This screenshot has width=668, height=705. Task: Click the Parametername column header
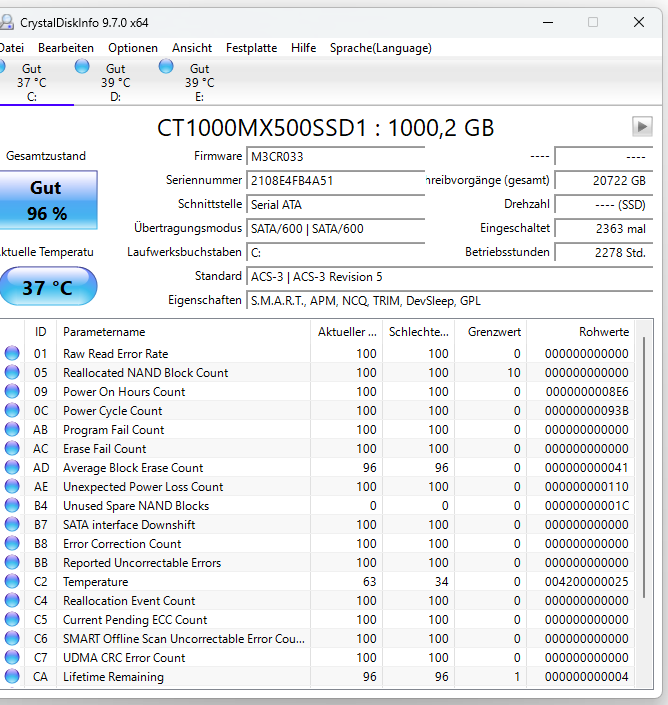click(183, 332)
